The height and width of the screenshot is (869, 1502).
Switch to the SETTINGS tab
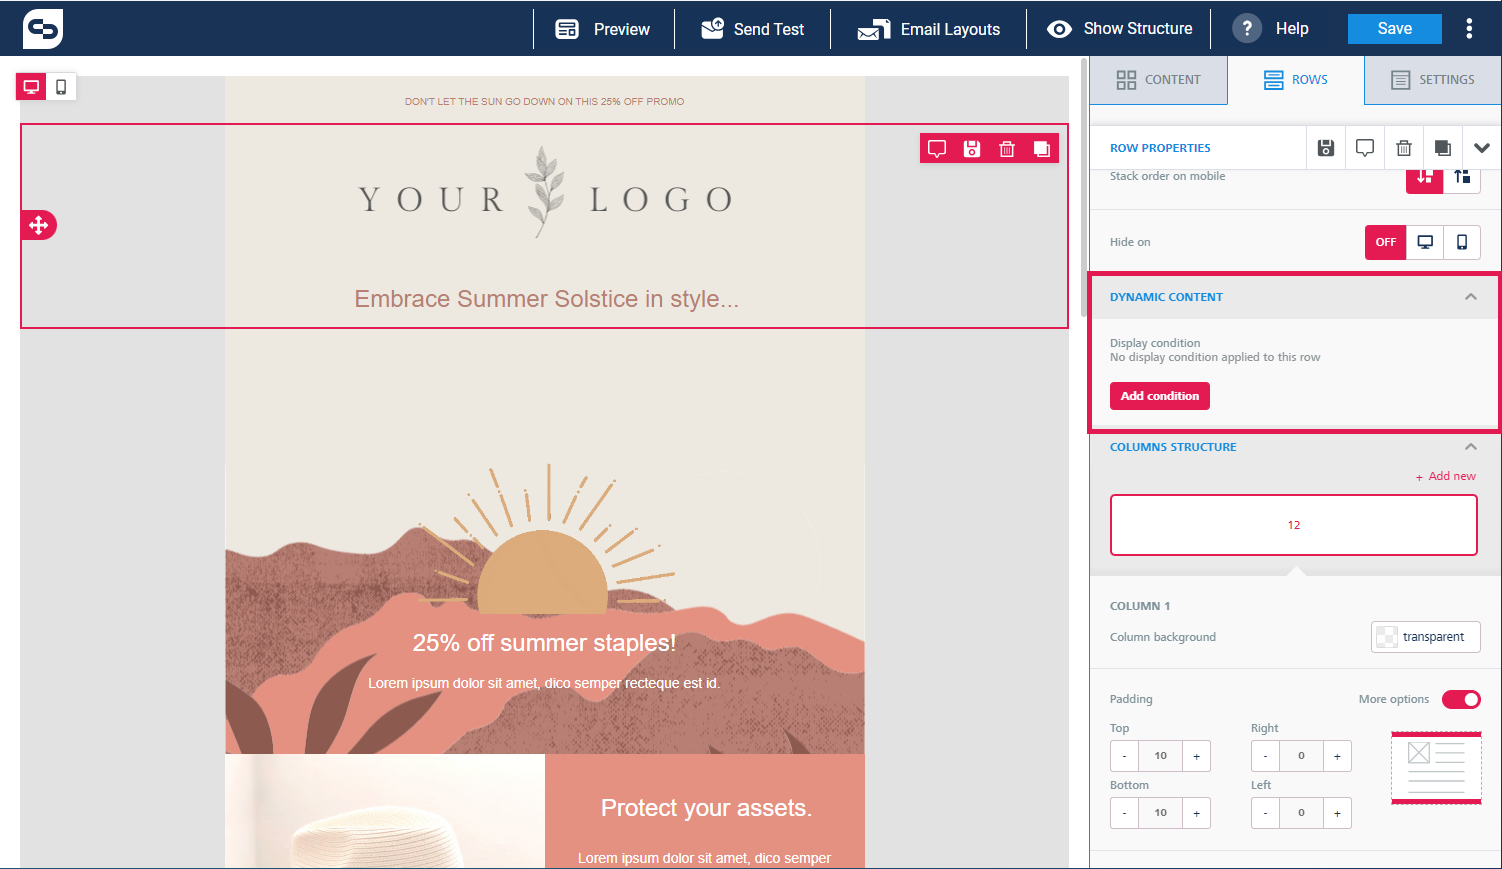click(x=1433, y=80)
